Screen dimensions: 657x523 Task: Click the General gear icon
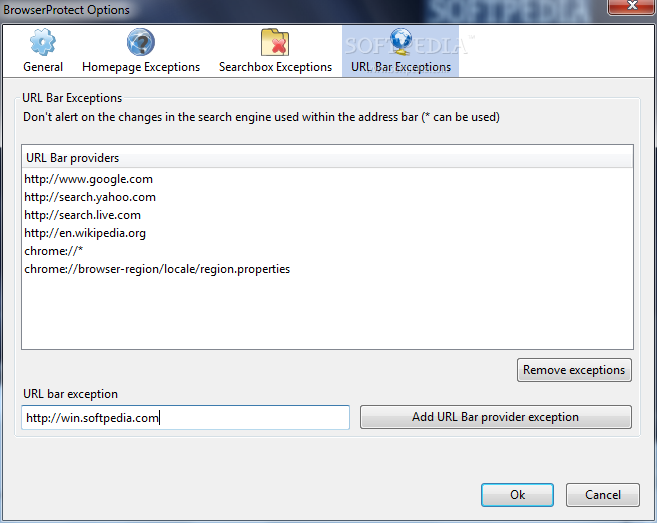point(43,42)
